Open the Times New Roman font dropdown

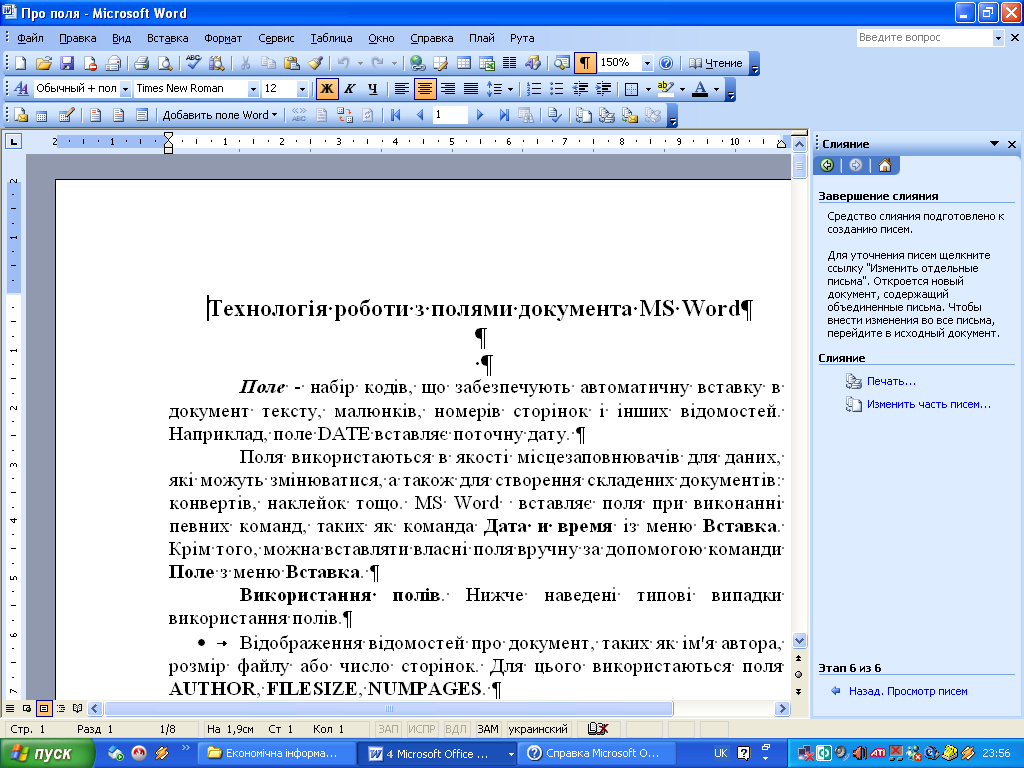(253, 88)
